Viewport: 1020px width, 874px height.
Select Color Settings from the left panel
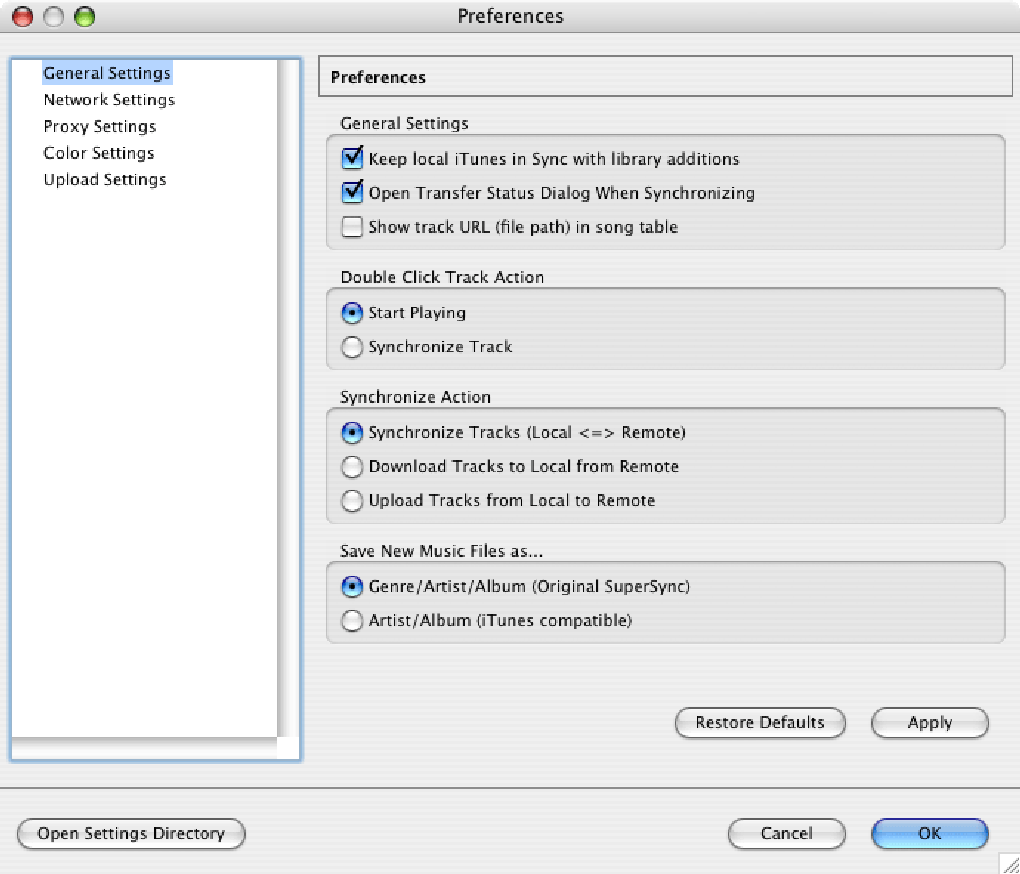click(x=98, y=152)
